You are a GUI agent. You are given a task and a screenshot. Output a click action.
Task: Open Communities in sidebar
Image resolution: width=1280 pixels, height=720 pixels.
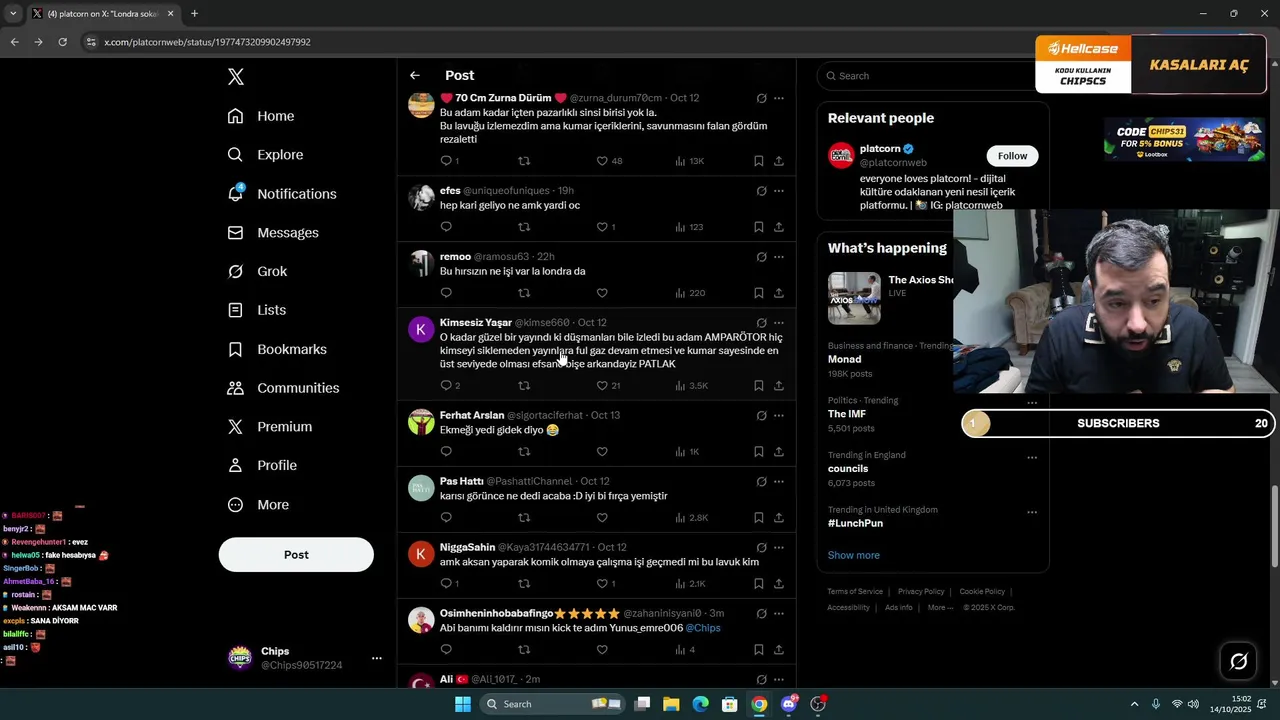pos(283,388)
